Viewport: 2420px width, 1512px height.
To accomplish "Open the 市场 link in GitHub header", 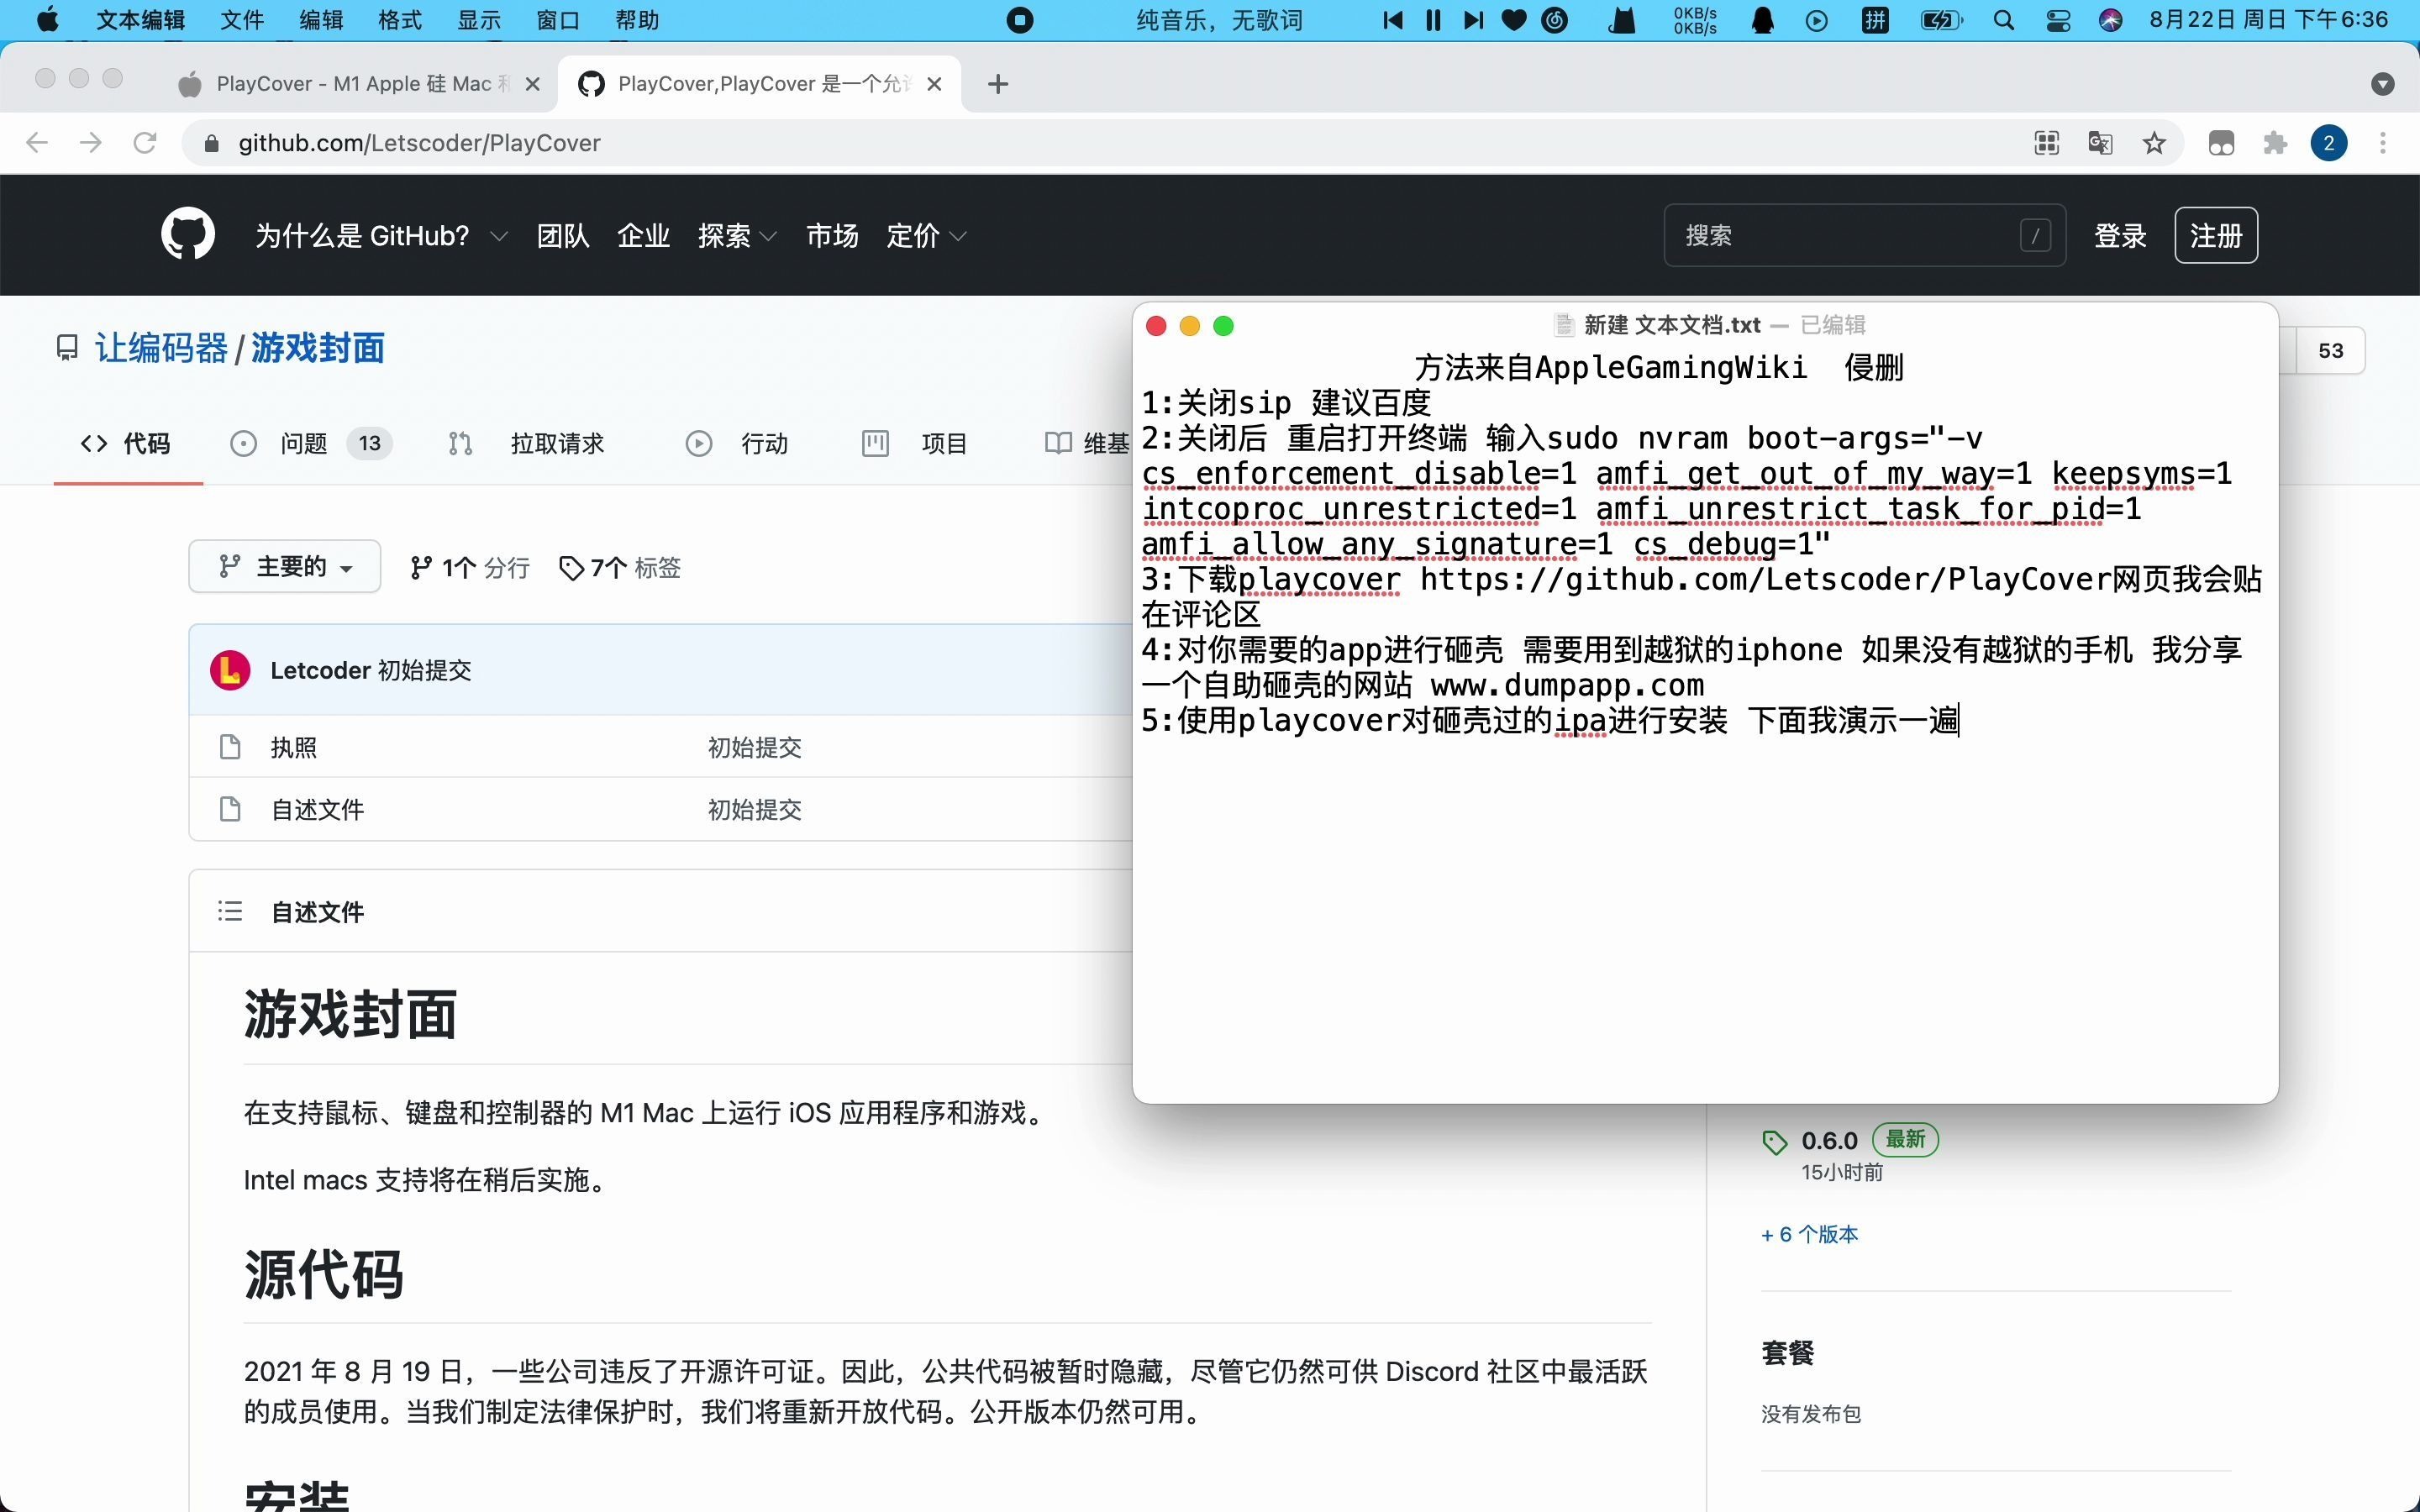I will coord(832,236).
